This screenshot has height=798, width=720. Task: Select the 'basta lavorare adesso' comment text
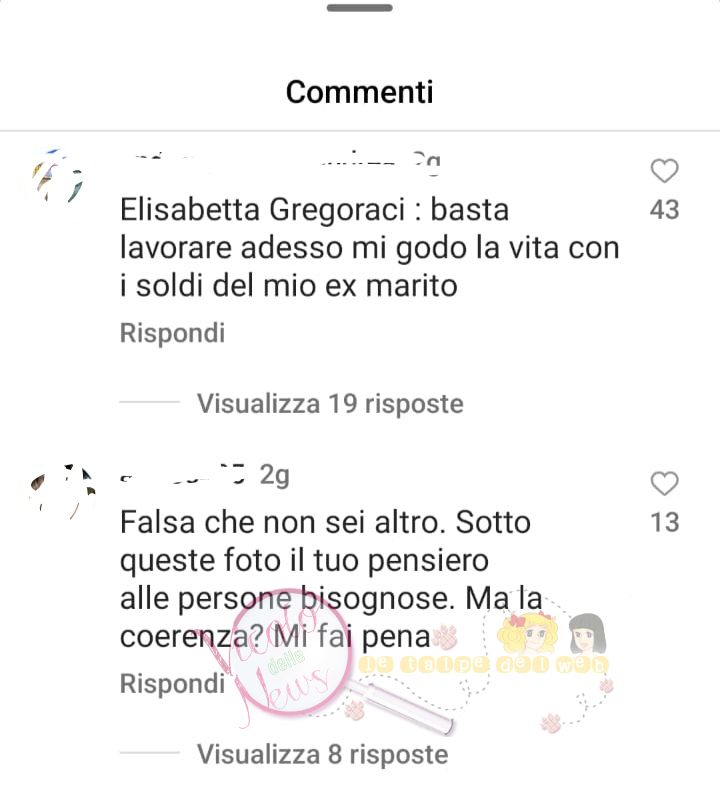(x=370, y=248)
